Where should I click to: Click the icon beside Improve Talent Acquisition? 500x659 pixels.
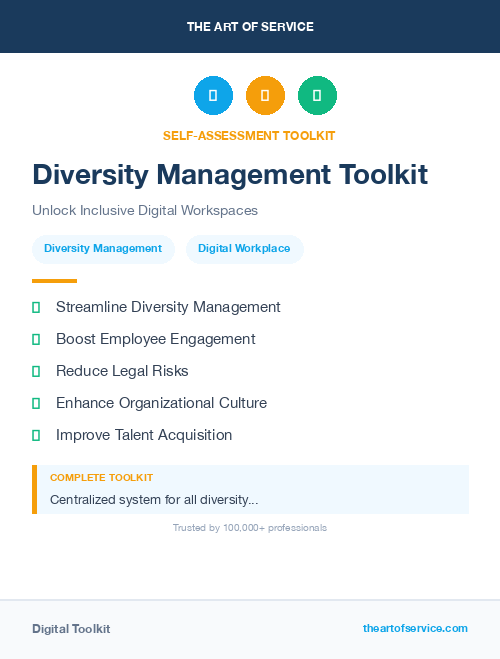point(36,435)
